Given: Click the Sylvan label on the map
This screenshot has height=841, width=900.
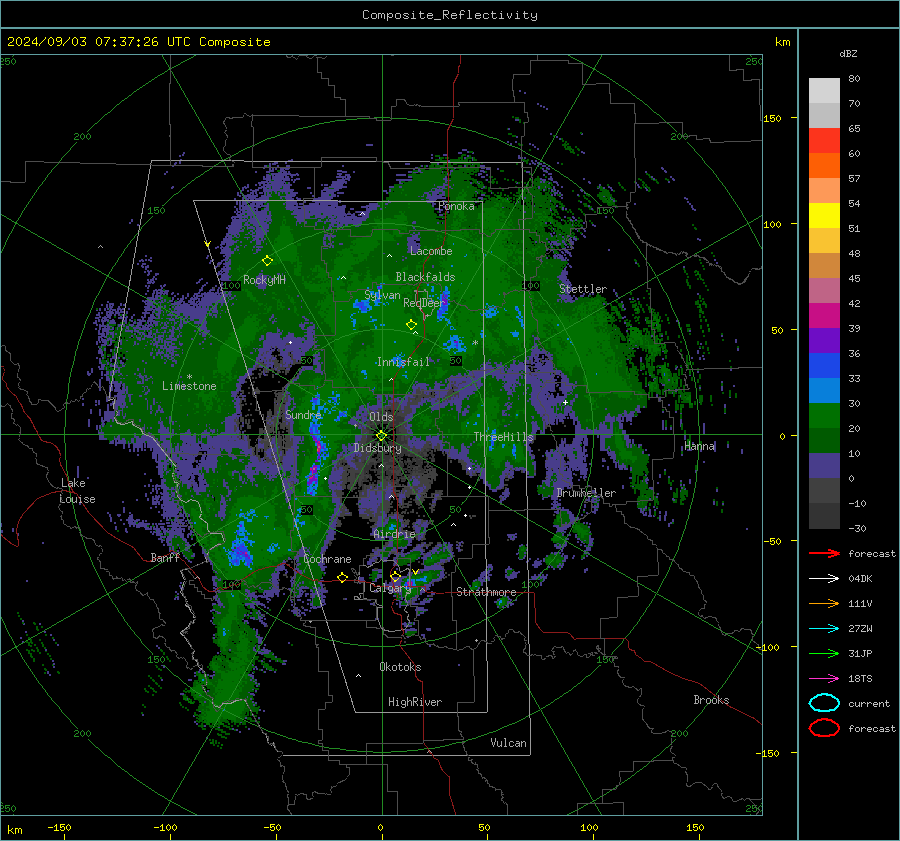Looking at the screenshot, I should click(x=382, y=296).
